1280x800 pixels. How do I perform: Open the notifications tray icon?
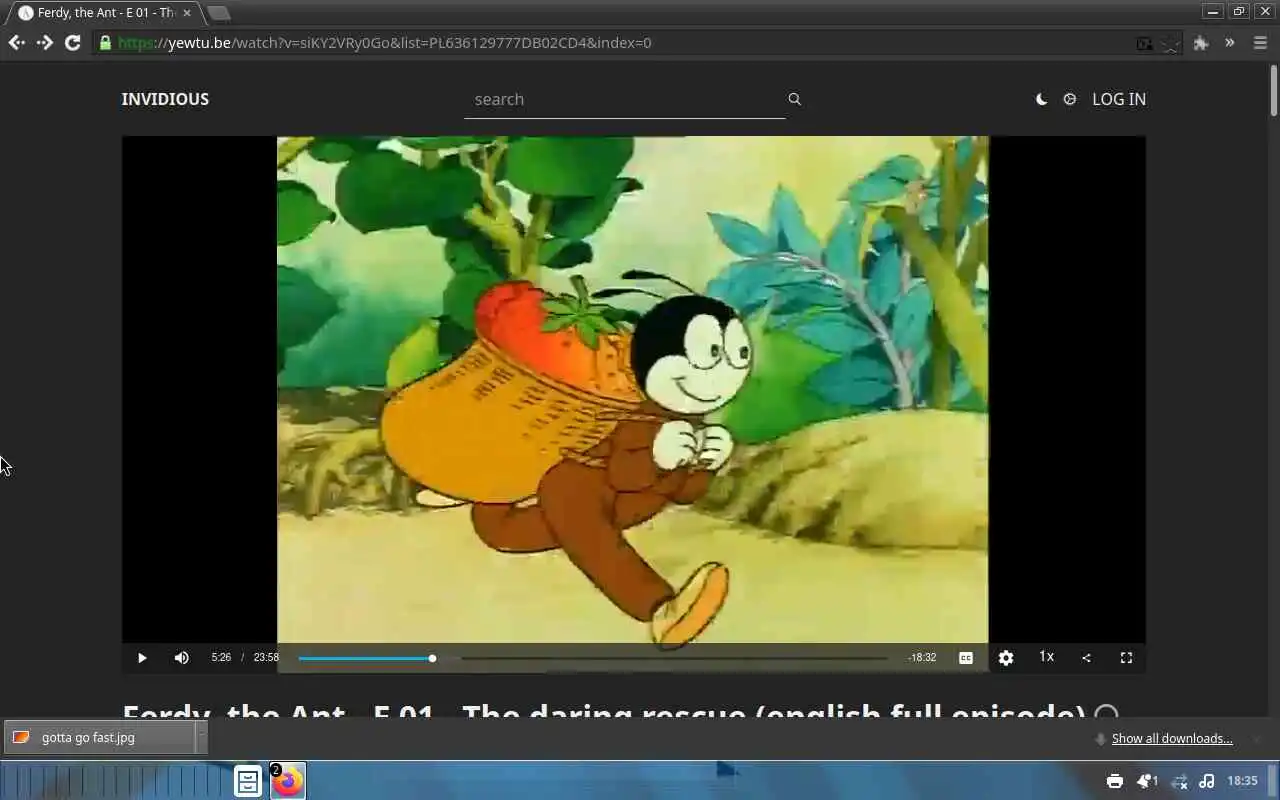click(x=1146, y=781)
